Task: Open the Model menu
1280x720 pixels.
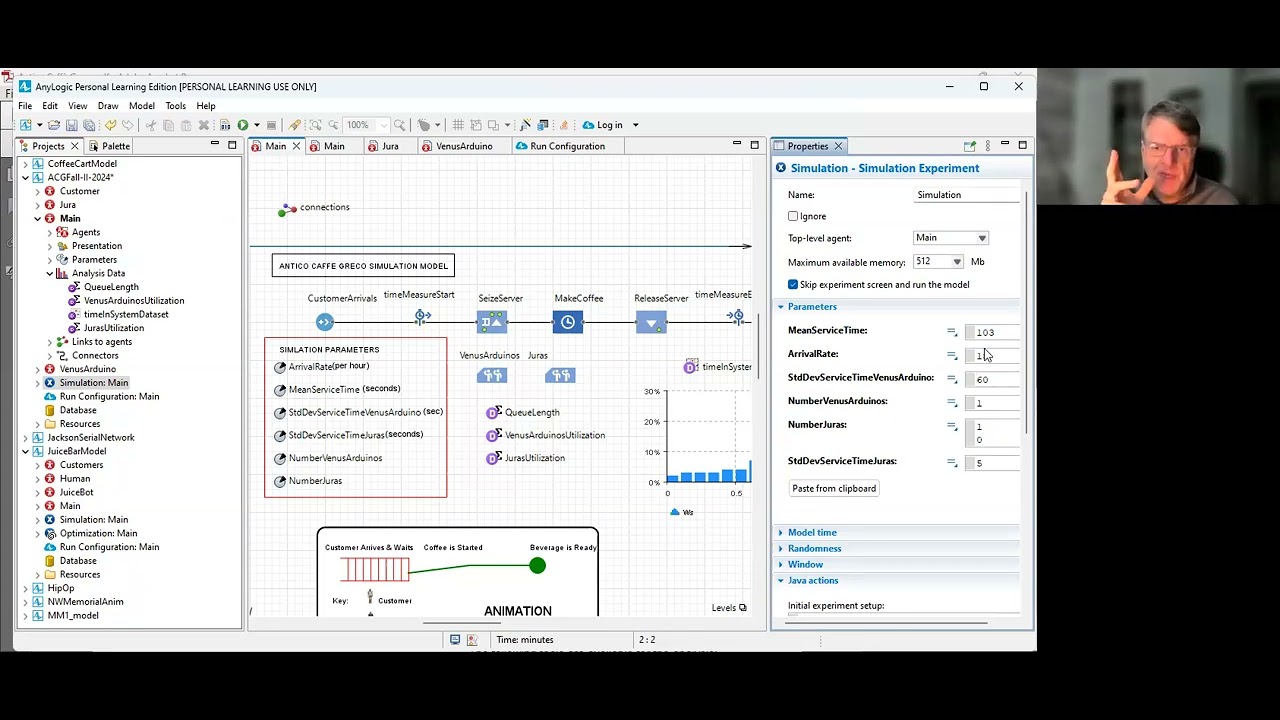Action: (142, 106)
